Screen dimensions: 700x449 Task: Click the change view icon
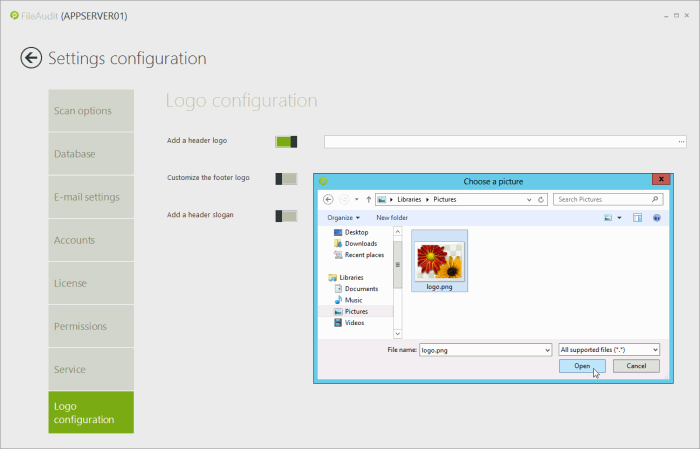point(607,217)
